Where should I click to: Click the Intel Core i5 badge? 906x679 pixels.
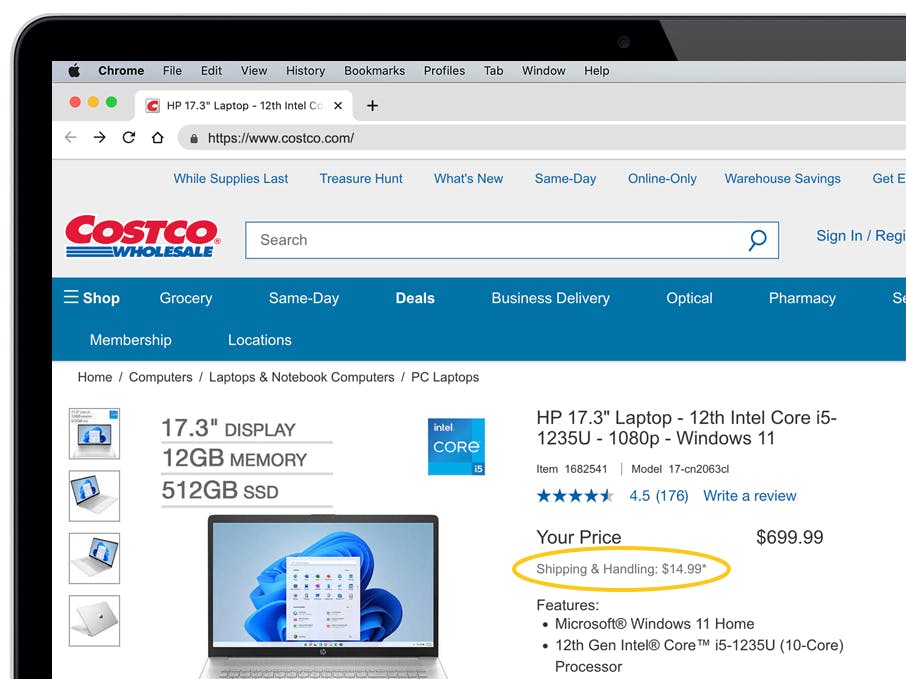(x=456, y=446)
